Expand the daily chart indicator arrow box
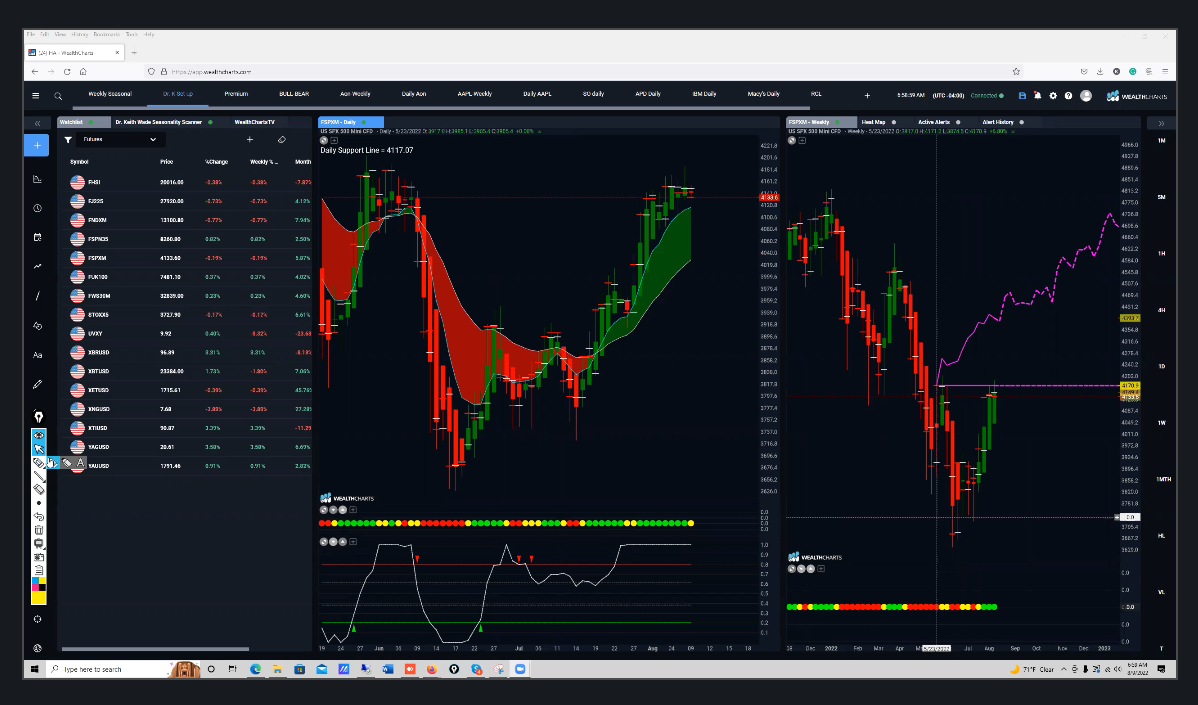1198x705 pixels. coord(334,141)
